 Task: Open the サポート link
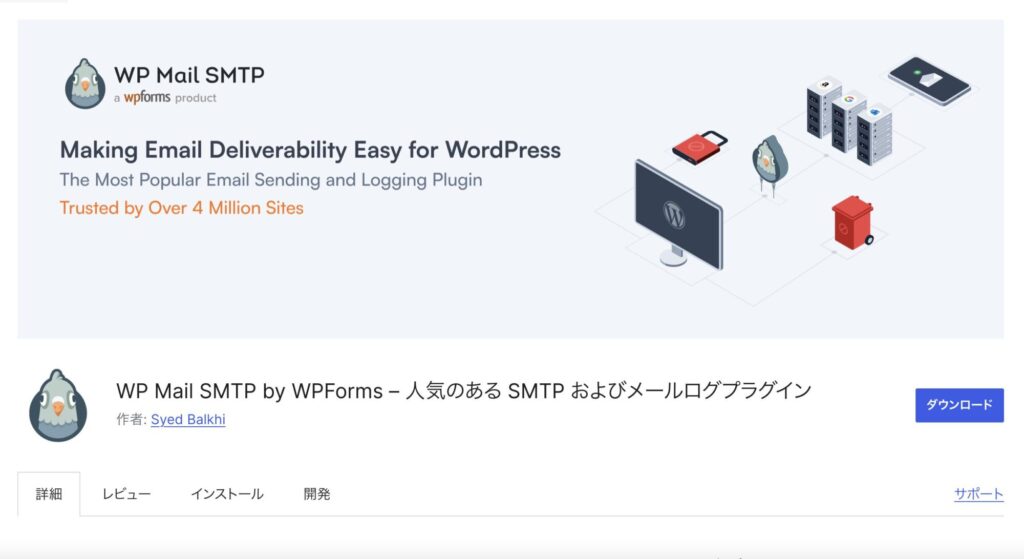tap(978, 494)
